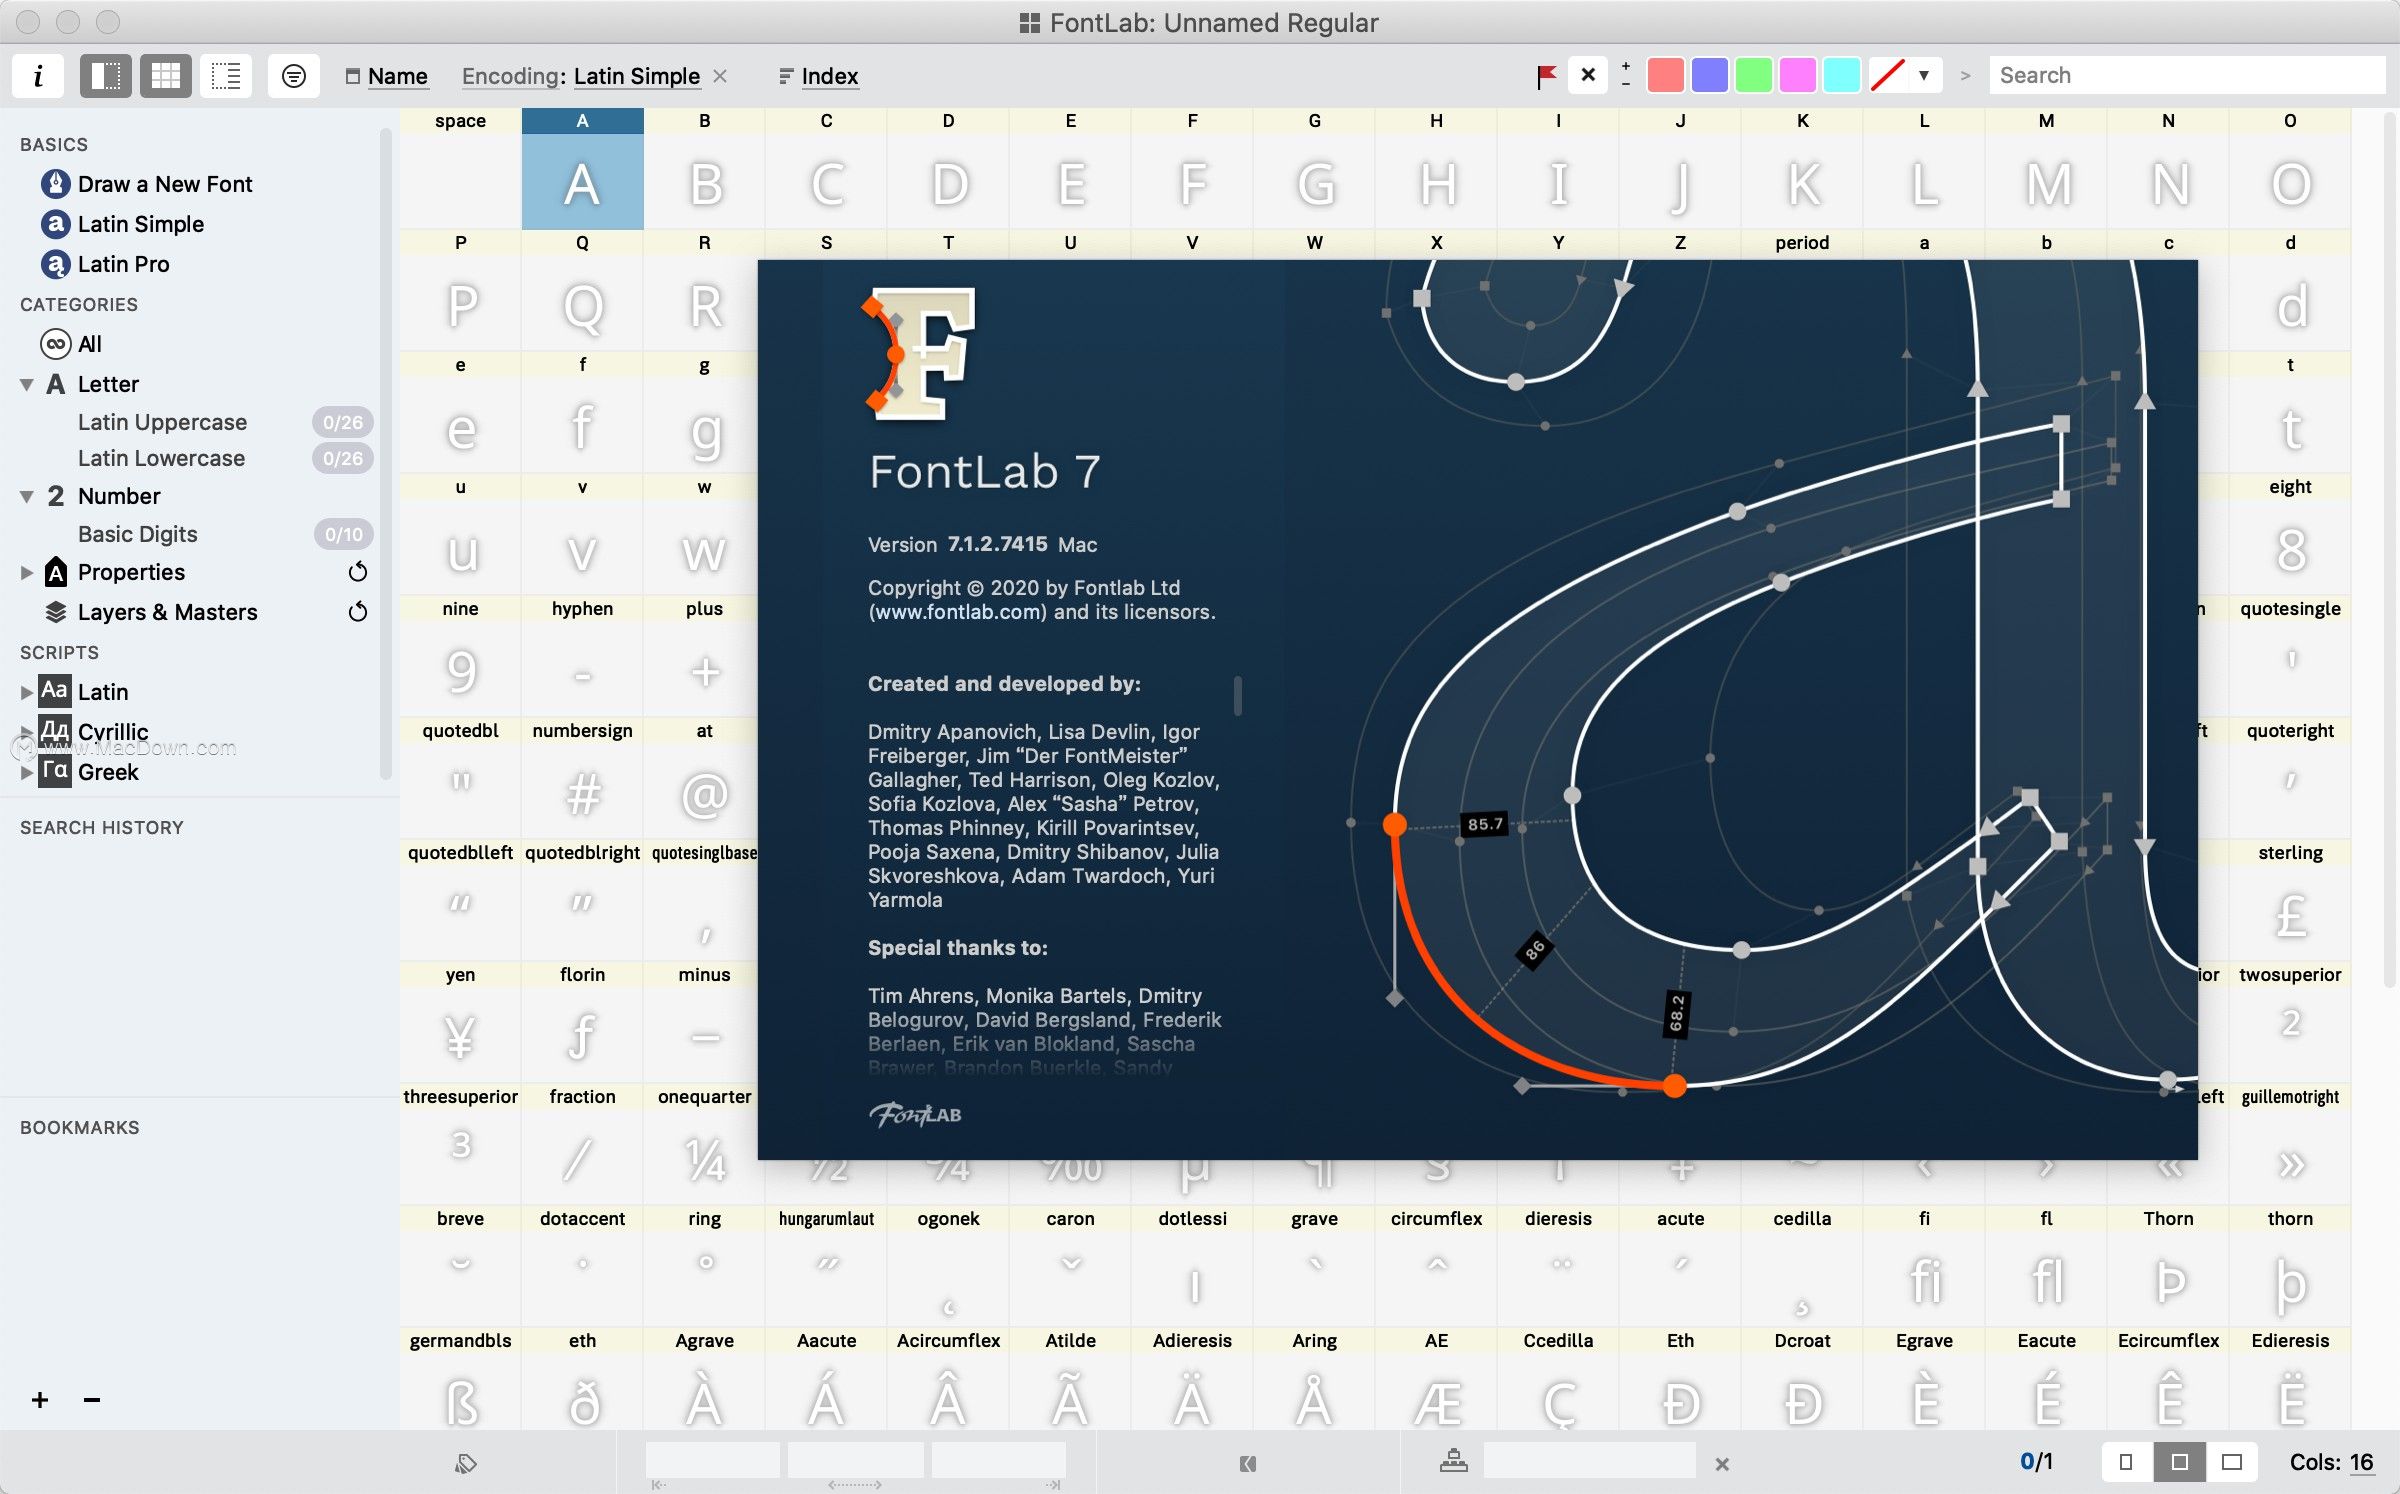This screenshot has height=1494, width=2400.
Task: Switch to the glyph cells grid view
Action: [165, 76]
